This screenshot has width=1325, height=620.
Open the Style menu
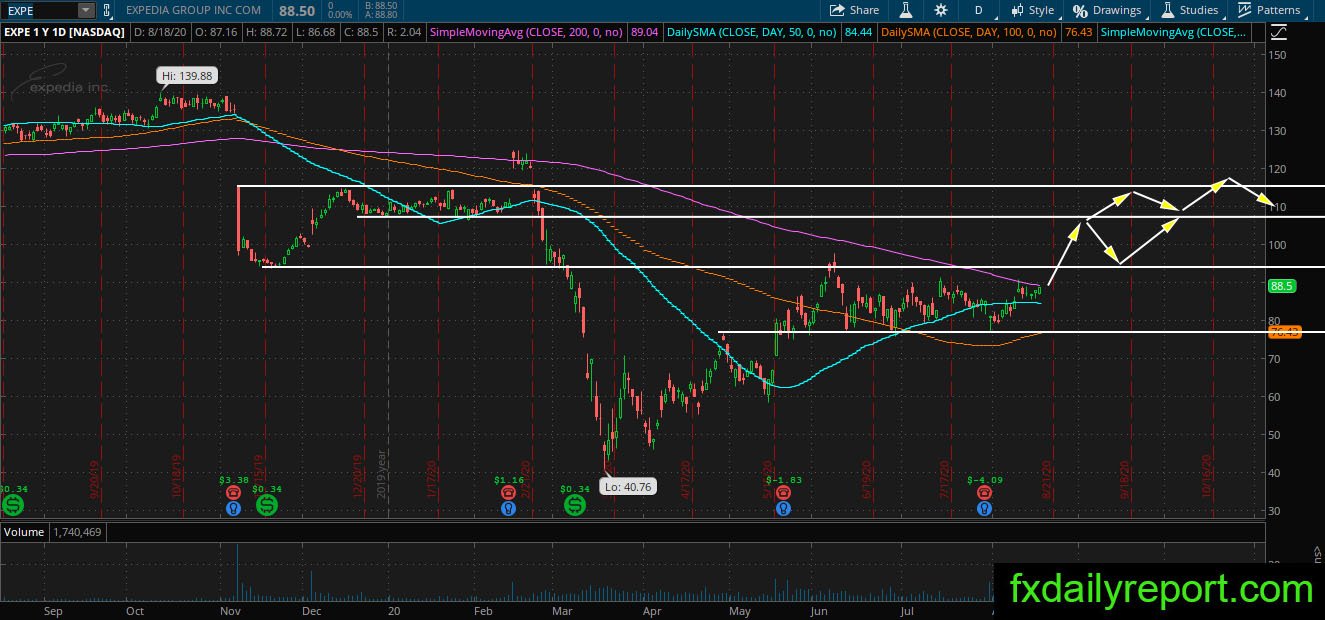(x=1033, y=10)
